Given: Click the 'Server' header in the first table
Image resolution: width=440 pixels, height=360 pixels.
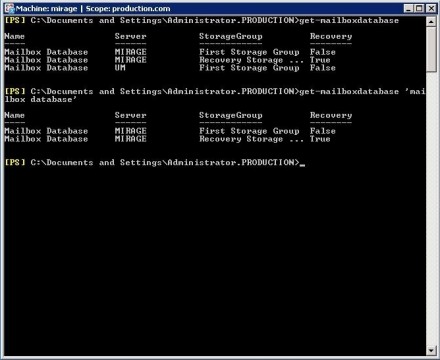Looking at the screenshot, I should (x=130, y=36).
